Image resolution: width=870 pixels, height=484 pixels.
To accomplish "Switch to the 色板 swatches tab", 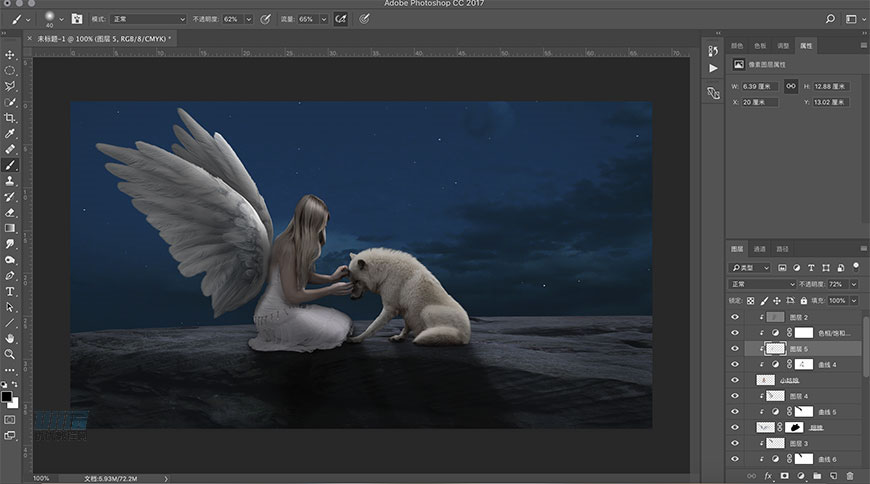I will (760, 46).
